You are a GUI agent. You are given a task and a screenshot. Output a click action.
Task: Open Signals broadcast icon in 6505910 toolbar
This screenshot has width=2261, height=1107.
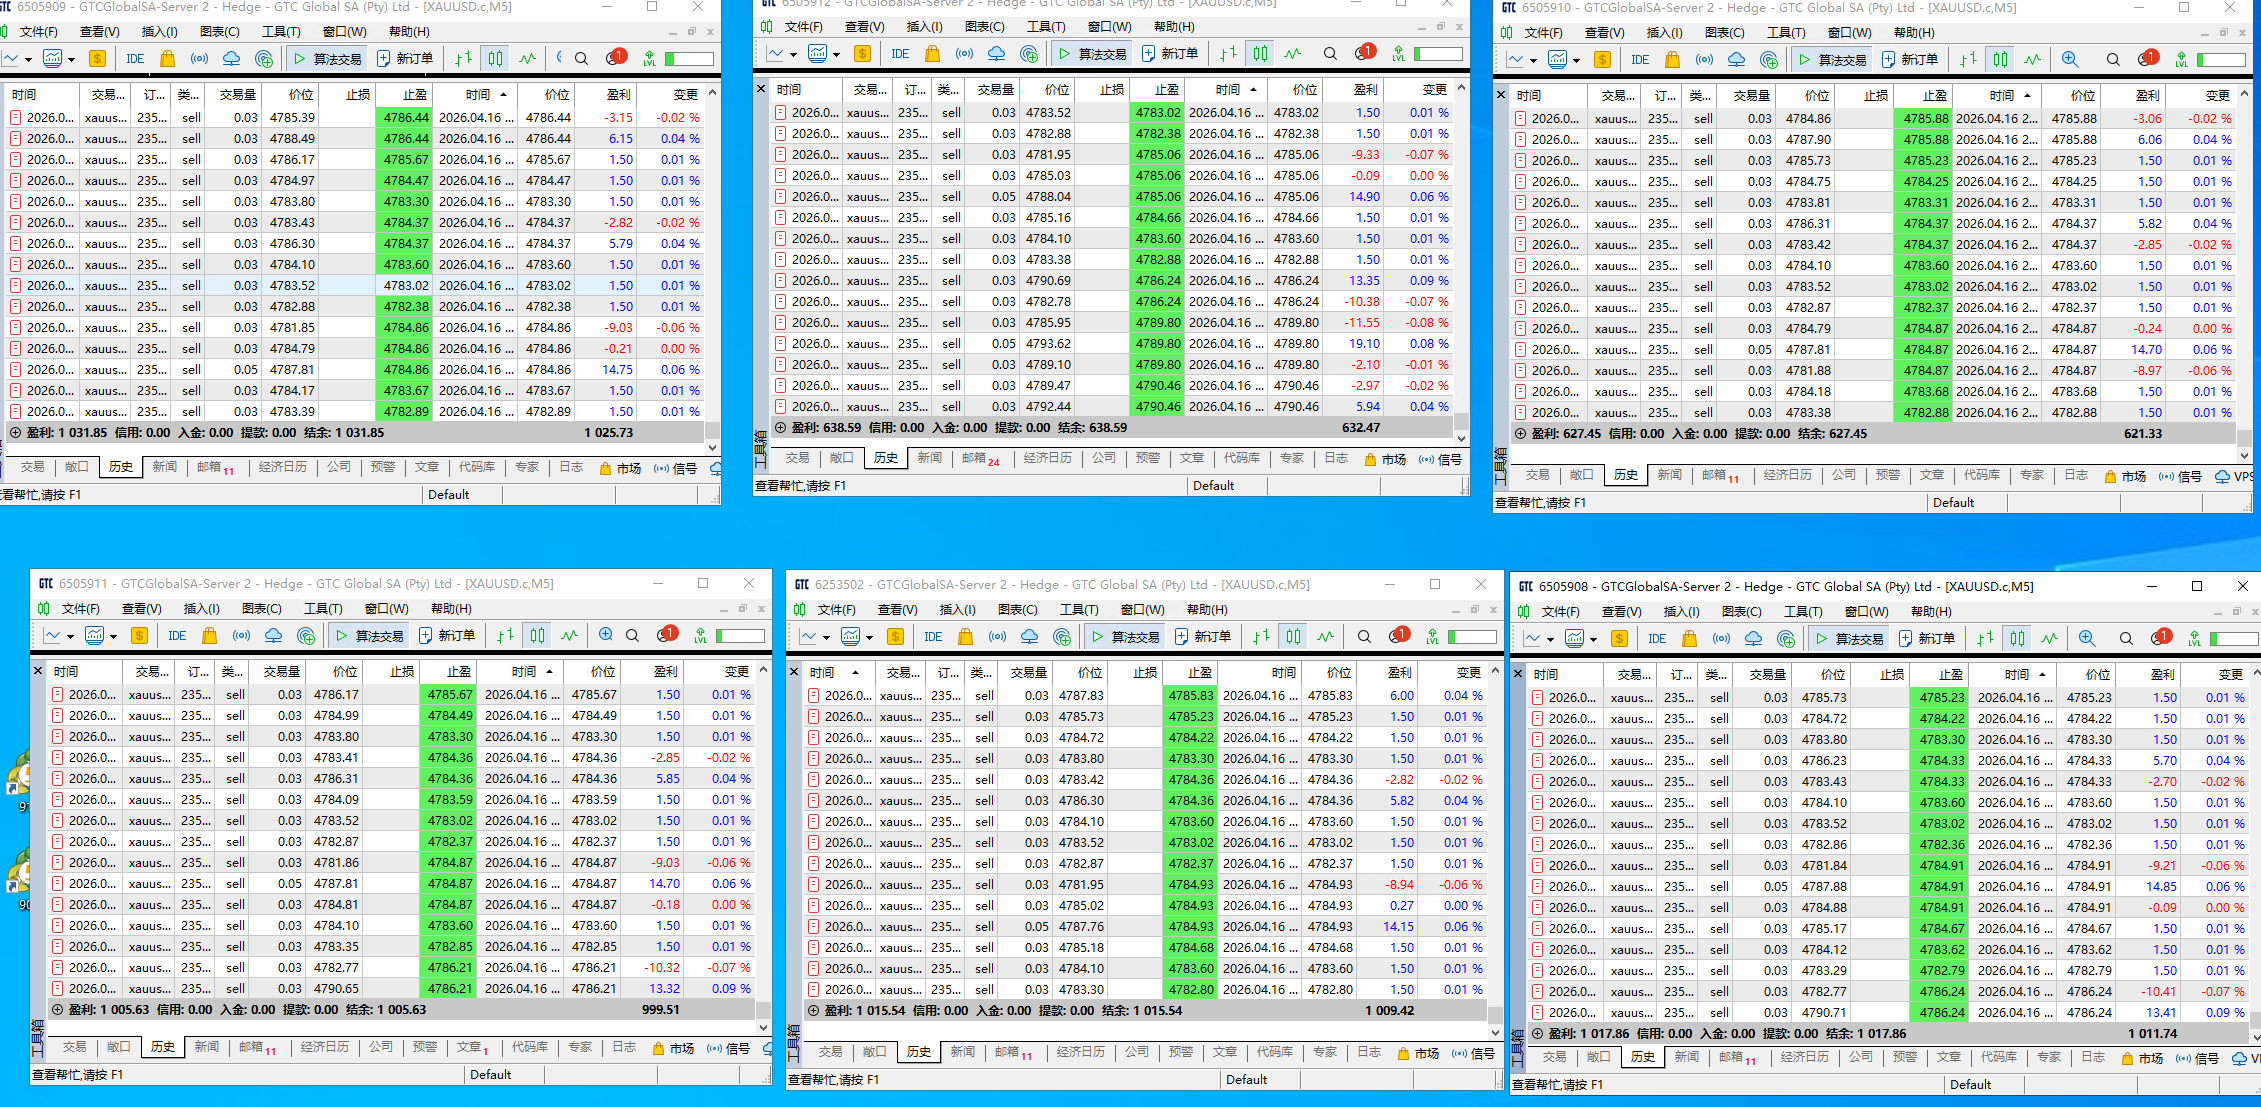coord(1704,60)
